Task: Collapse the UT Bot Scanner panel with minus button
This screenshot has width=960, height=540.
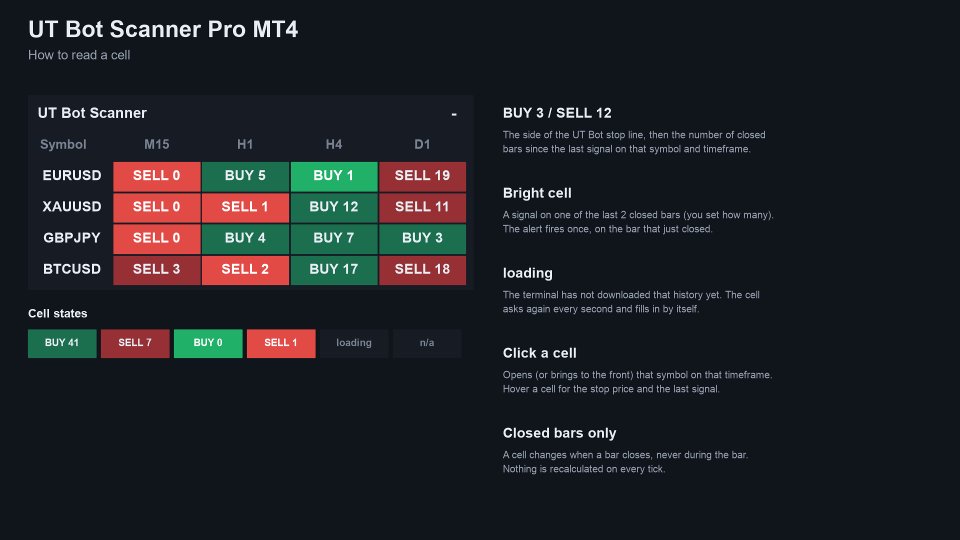Action: coord(454,114)
